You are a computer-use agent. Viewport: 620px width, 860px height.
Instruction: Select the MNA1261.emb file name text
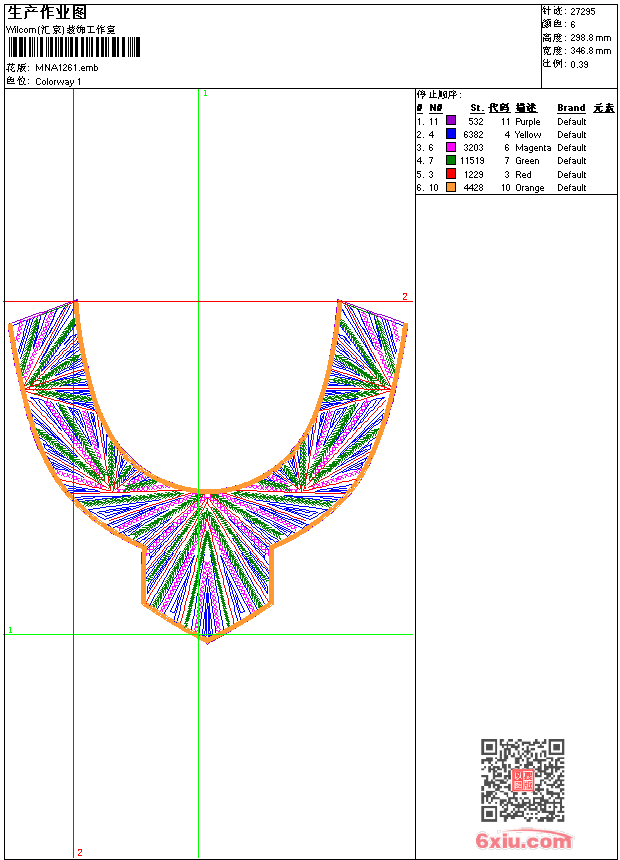67,67
